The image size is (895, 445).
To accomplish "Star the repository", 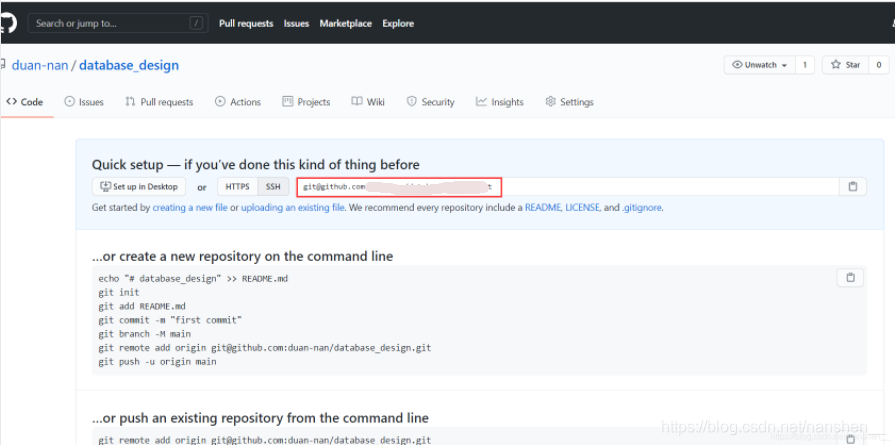I will (845, 65).
